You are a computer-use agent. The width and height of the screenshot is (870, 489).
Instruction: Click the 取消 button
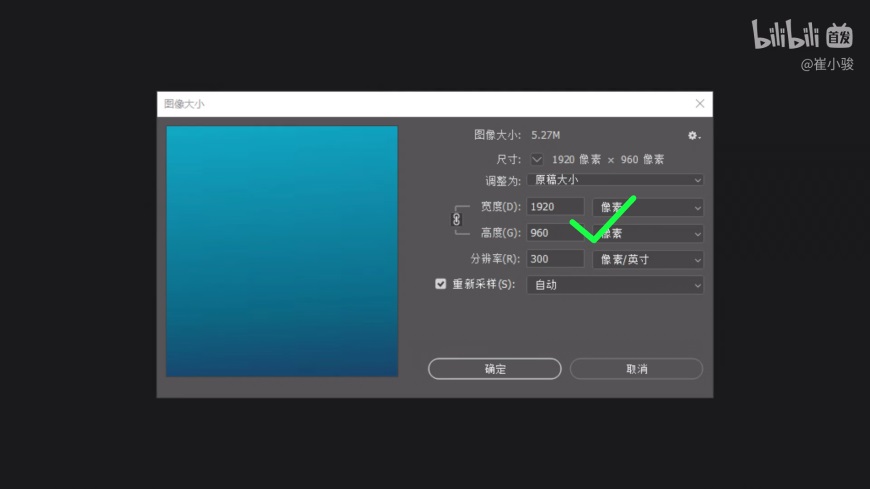coord(636,369)
